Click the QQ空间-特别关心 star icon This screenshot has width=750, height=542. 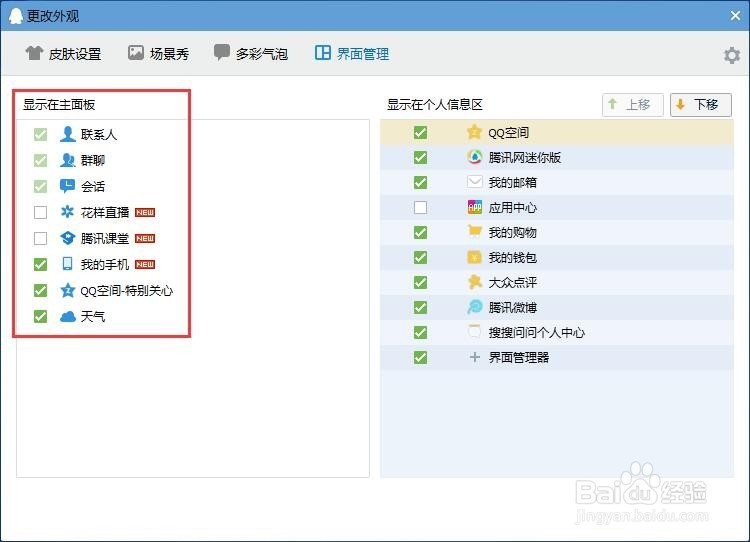[67, 290]
